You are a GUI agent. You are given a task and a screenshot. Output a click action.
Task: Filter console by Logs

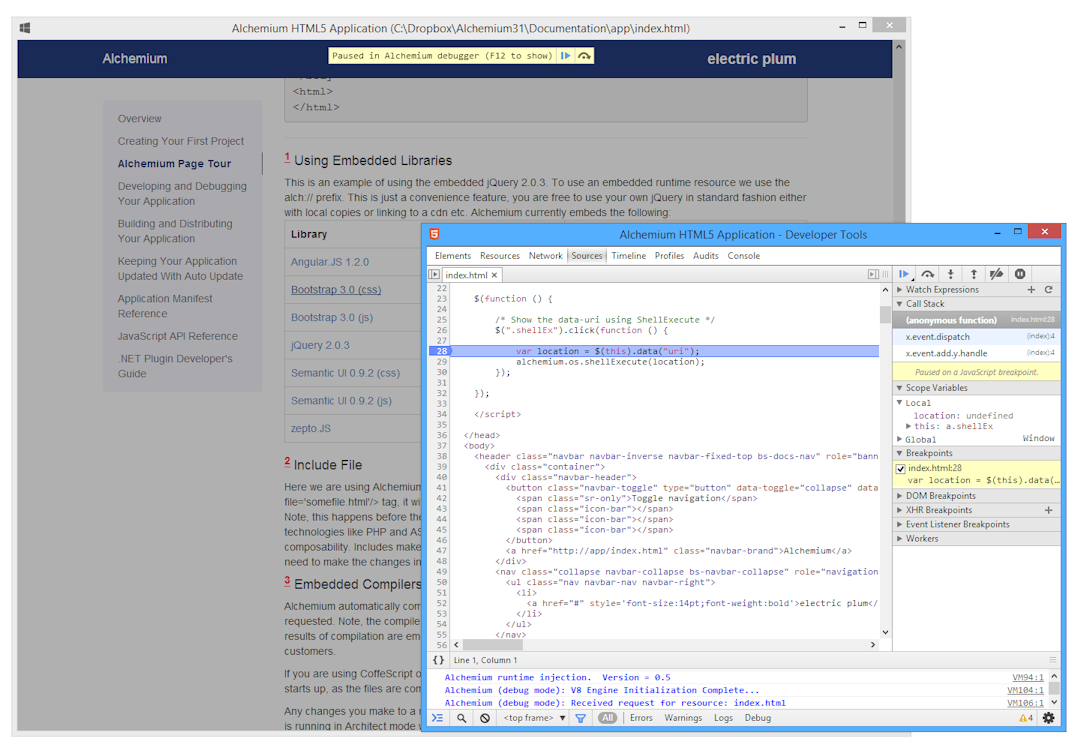[723, 718]
